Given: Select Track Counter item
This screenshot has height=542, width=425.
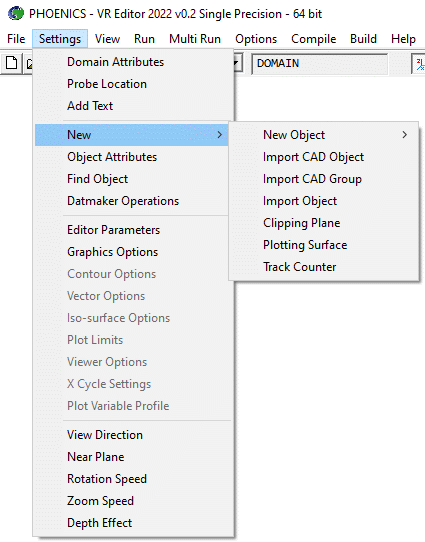Looking at the screenshot, I should coord(299,267).
